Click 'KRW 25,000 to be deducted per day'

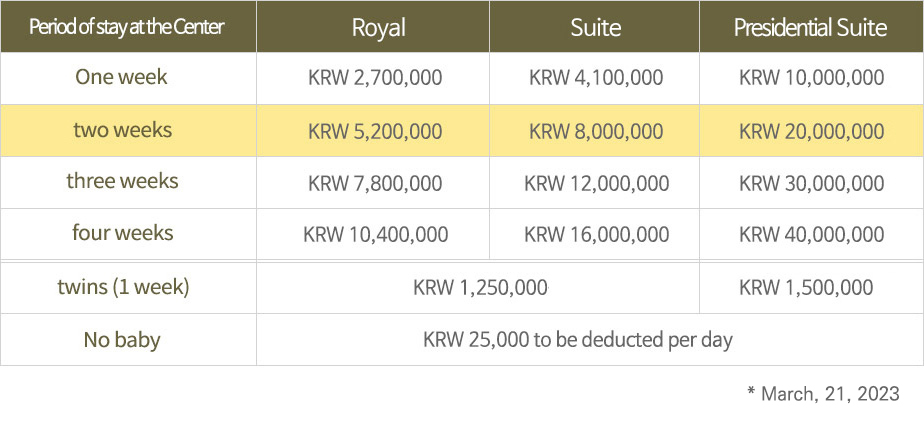(578, 340)
